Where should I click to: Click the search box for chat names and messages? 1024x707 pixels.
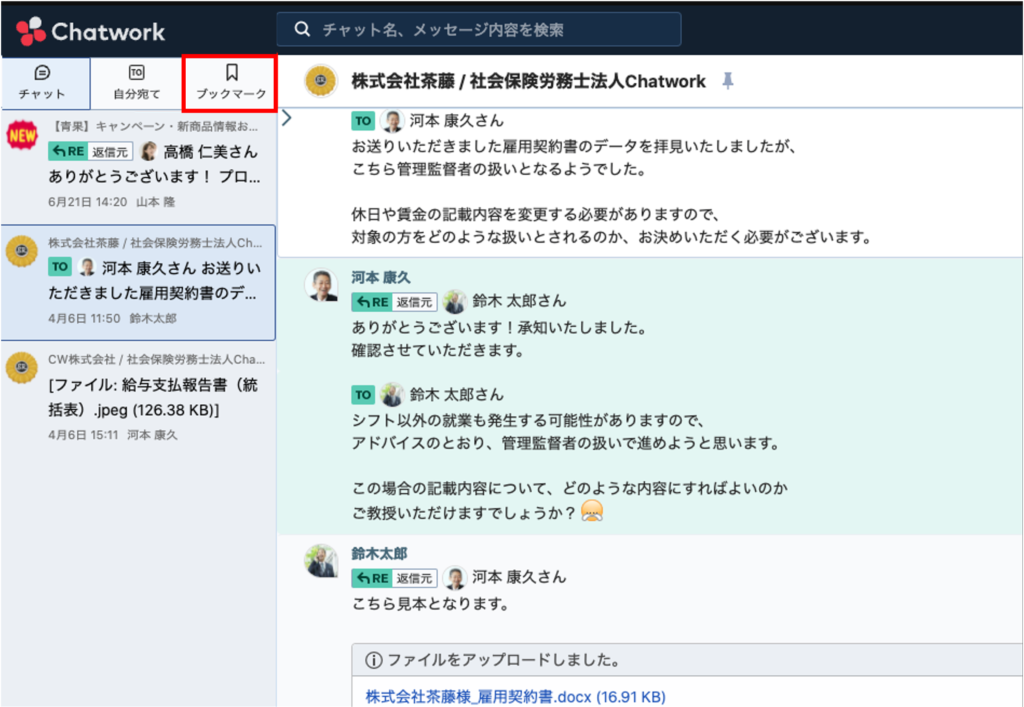coord(479,29)
